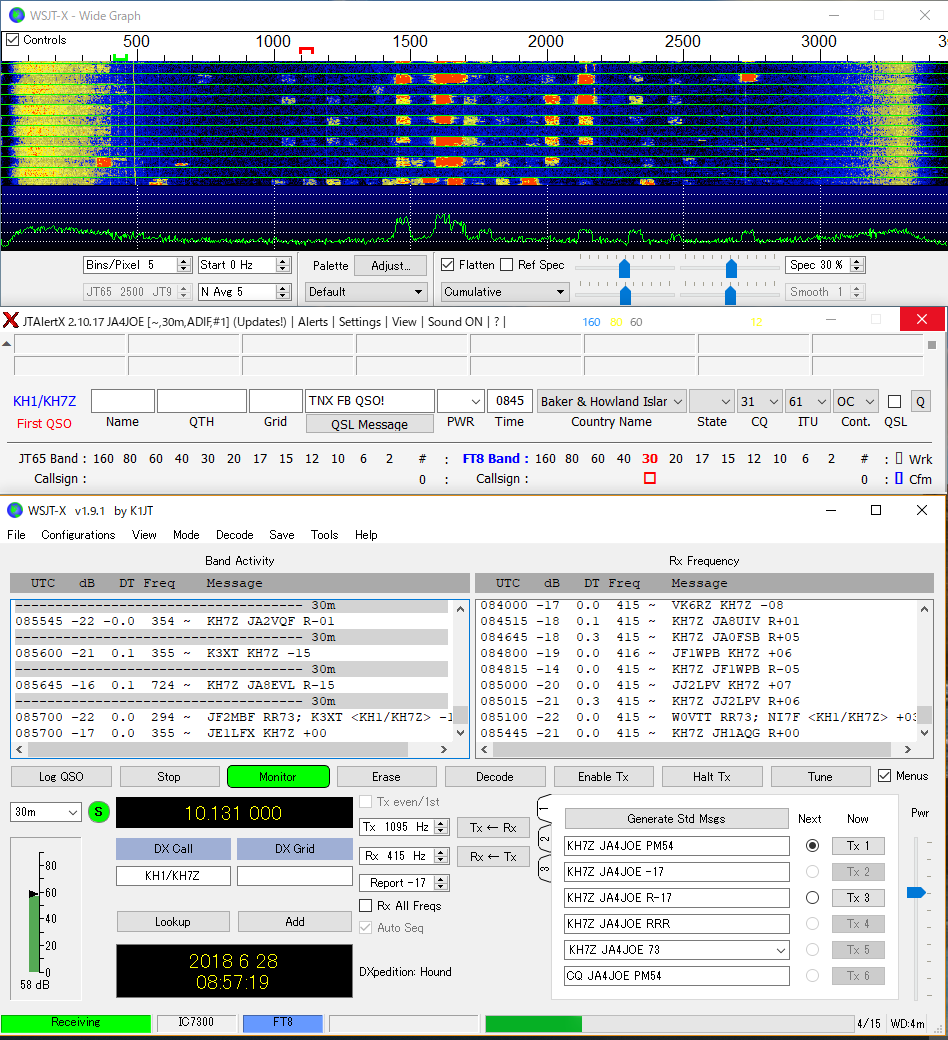Click the JTAlertX callsign row collapse arrow
The height and width of the screenshot is (1040, 948).
(x=7, y=344)
